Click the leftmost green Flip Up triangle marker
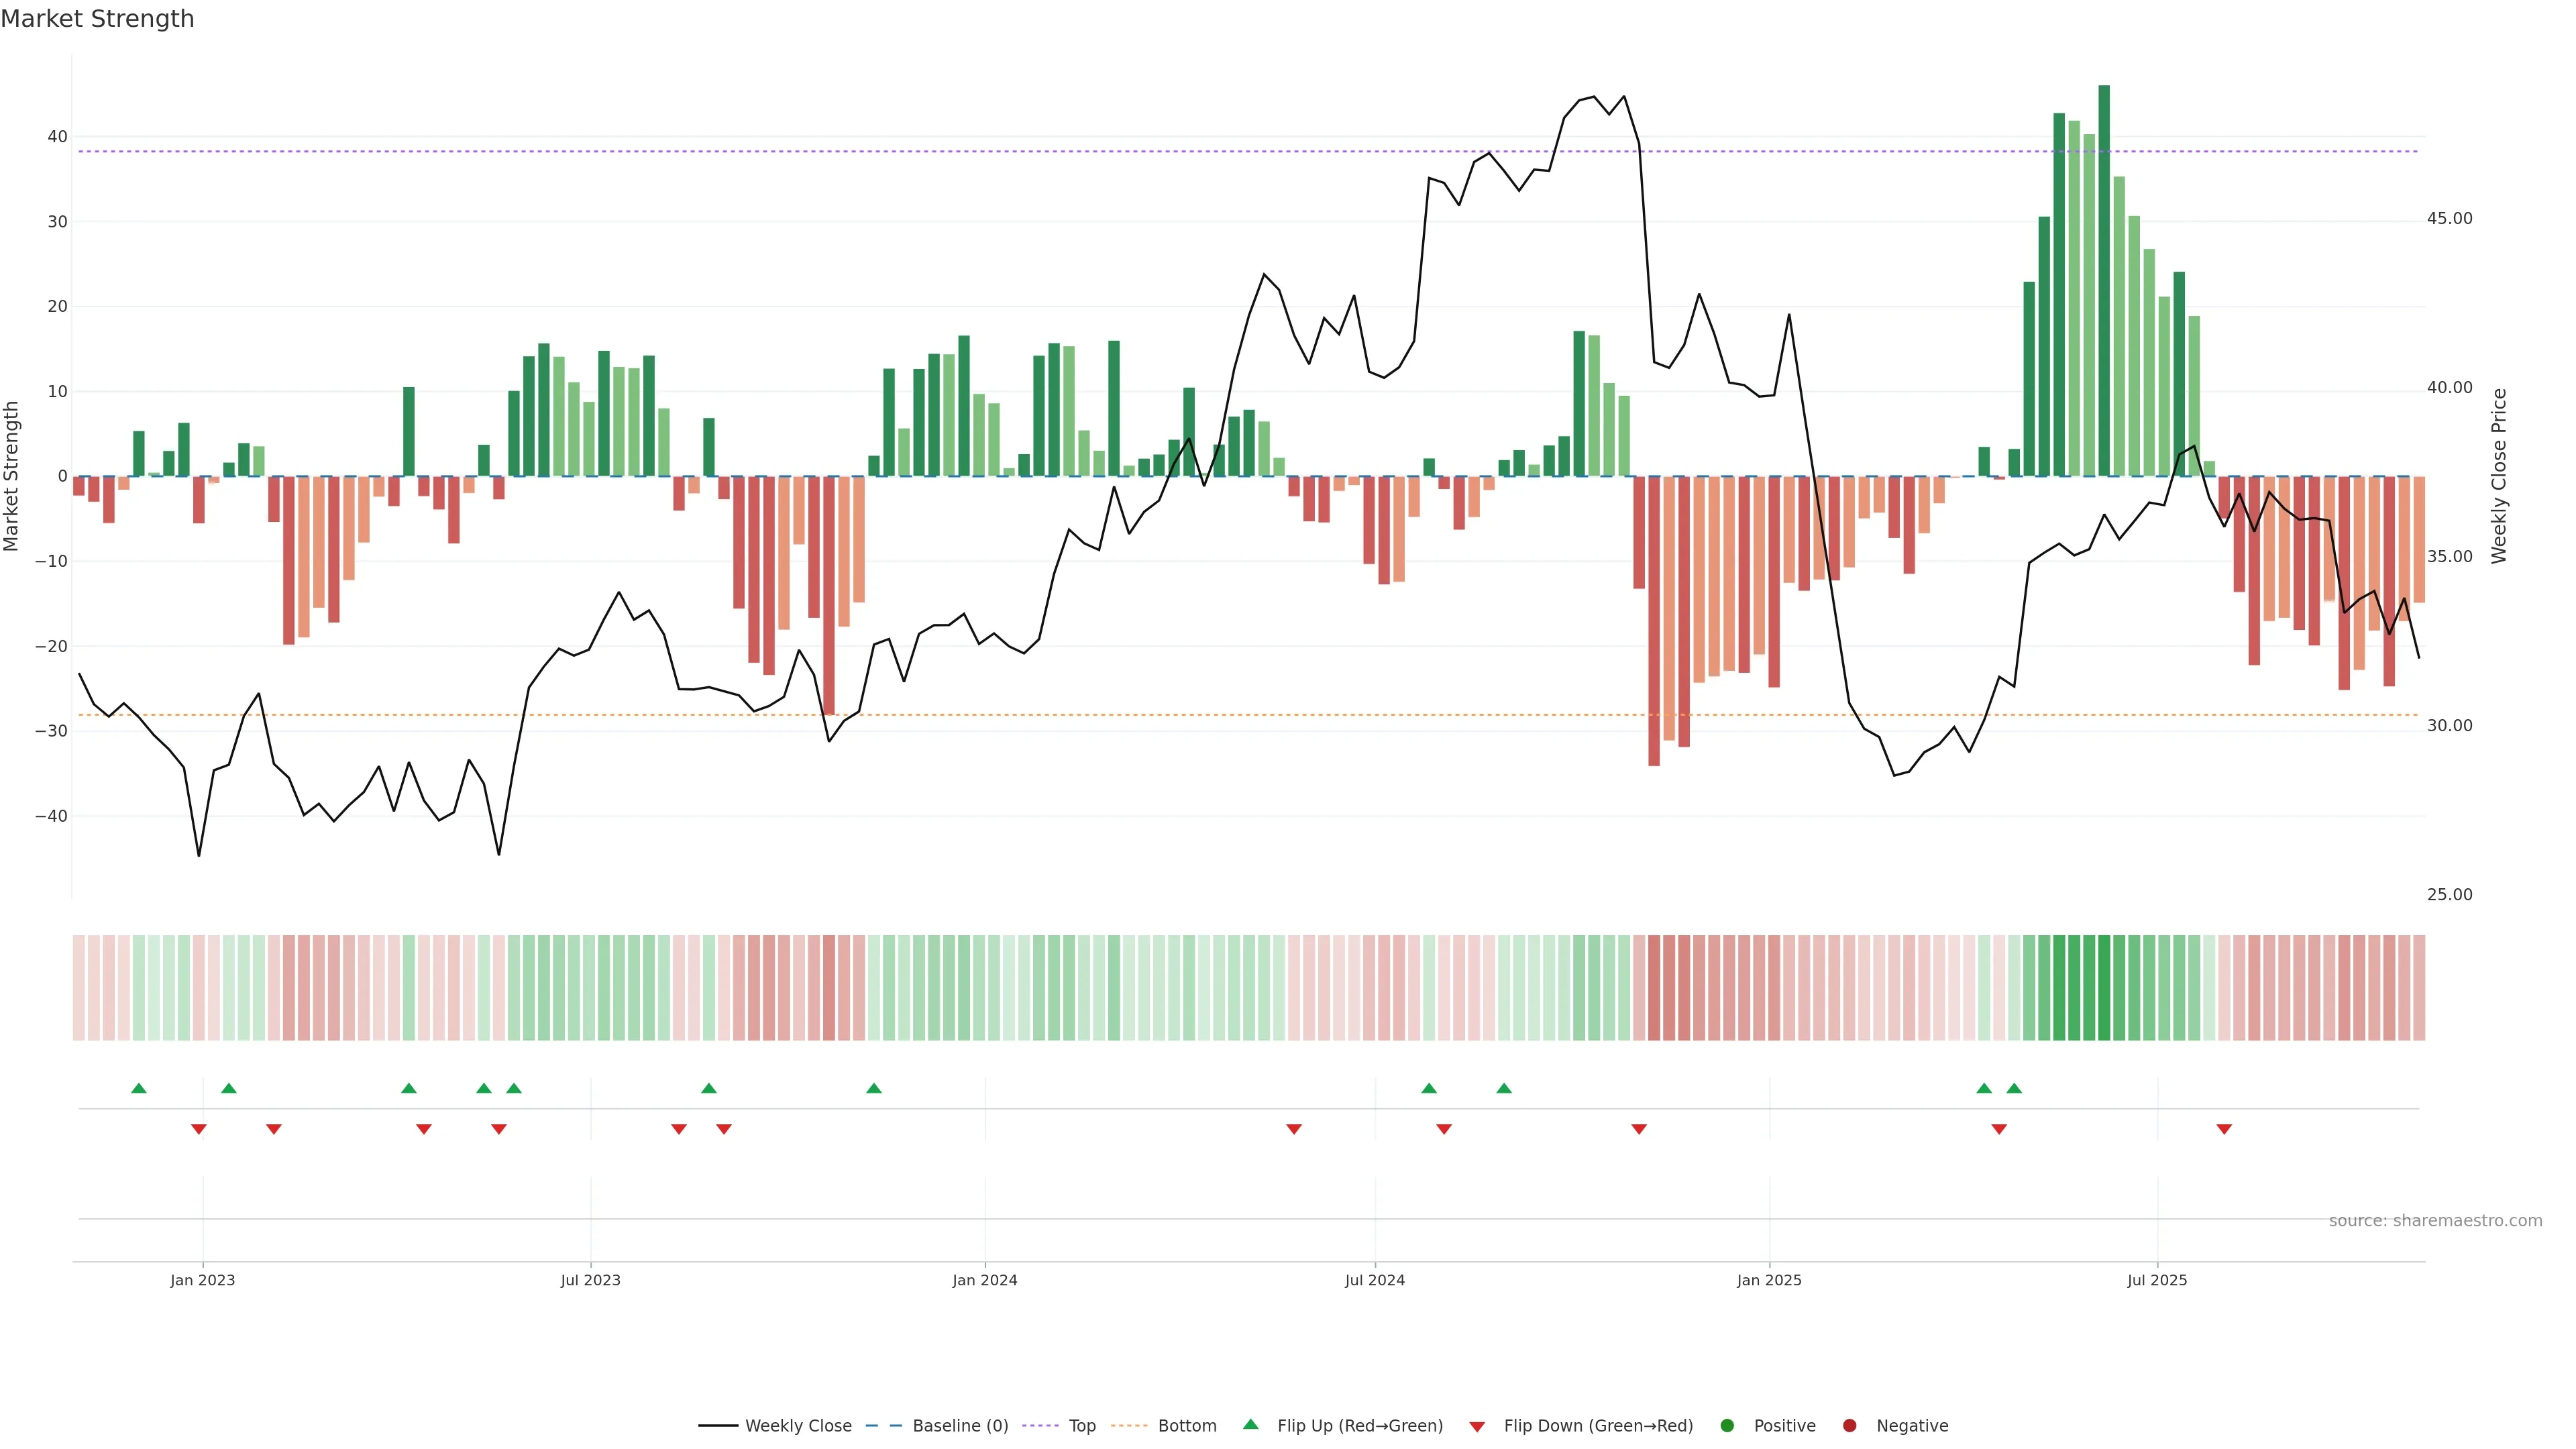2576x1449 pixels. (x=139, y=1088)
